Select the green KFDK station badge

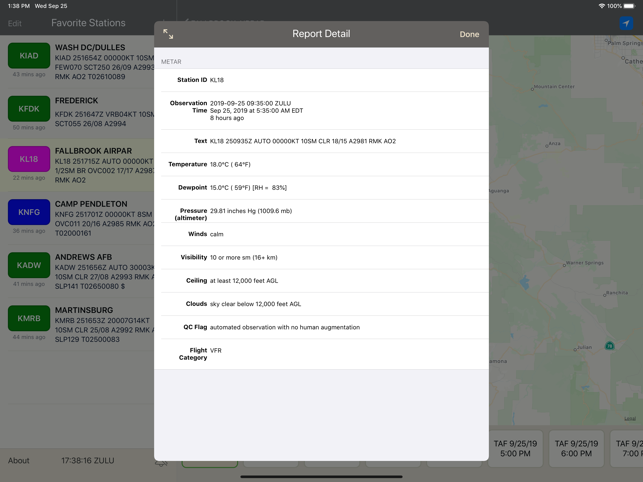tap(29, 109)
